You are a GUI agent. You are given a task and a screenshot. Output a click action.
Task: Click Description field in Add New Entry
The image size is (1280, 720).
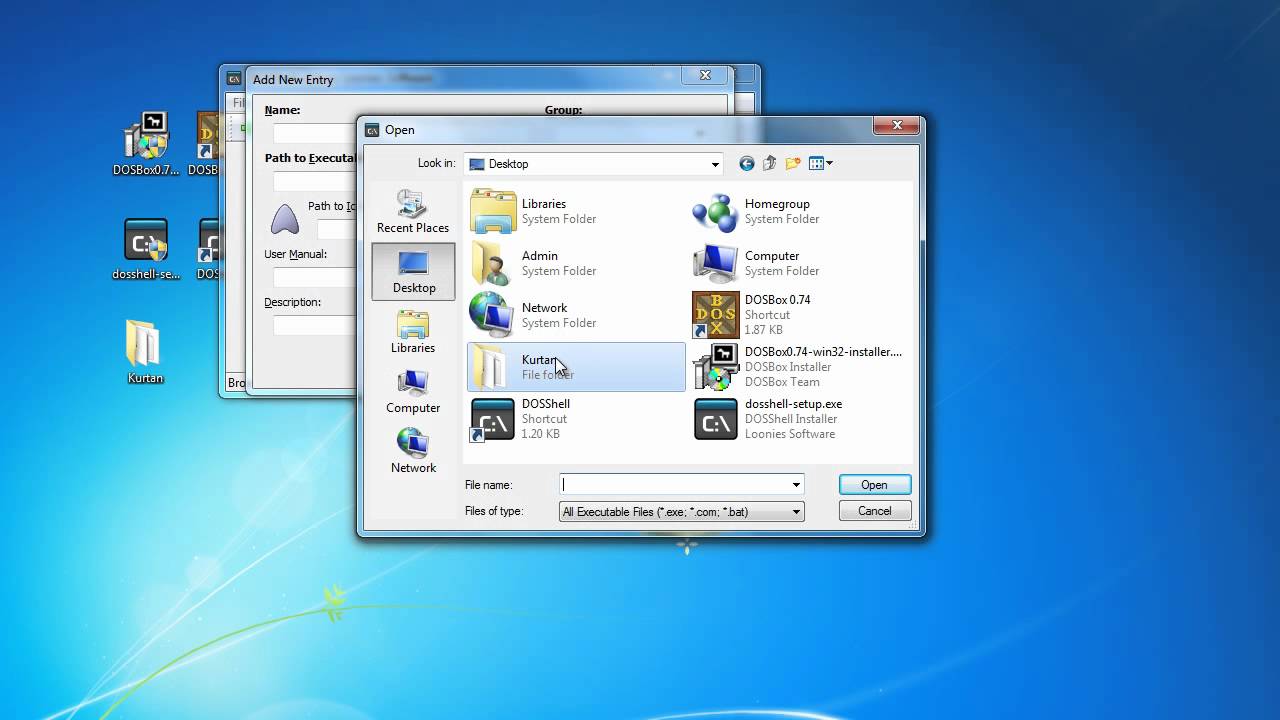tap(314, 325)
